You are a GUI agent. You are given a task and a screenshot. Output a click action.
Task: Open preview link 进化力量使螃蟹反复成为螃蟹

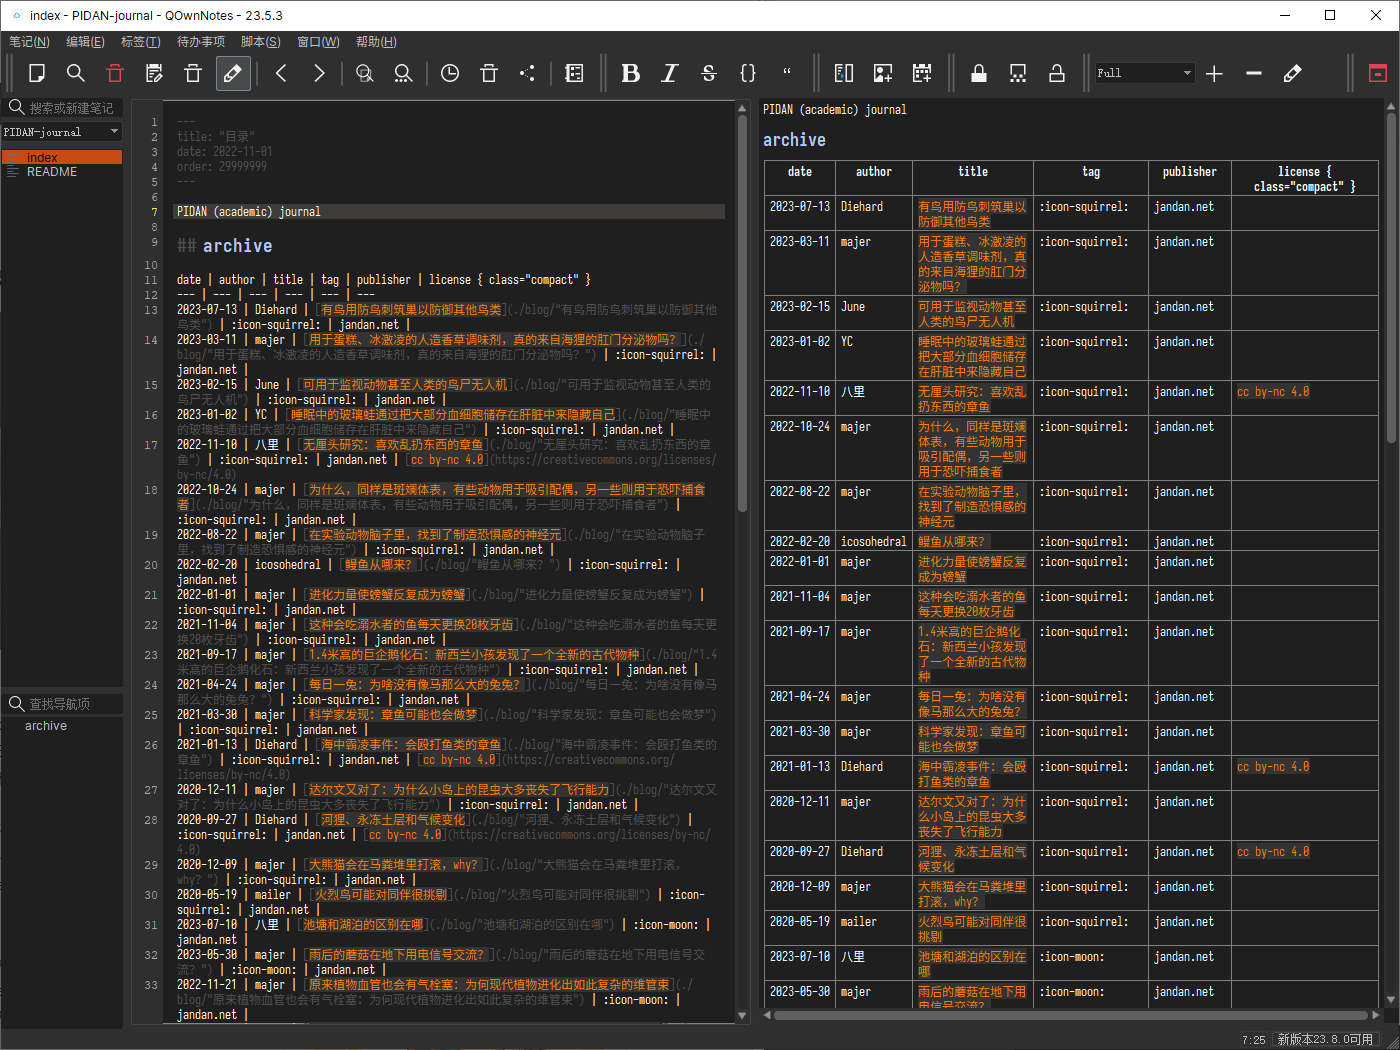(972, 569)
